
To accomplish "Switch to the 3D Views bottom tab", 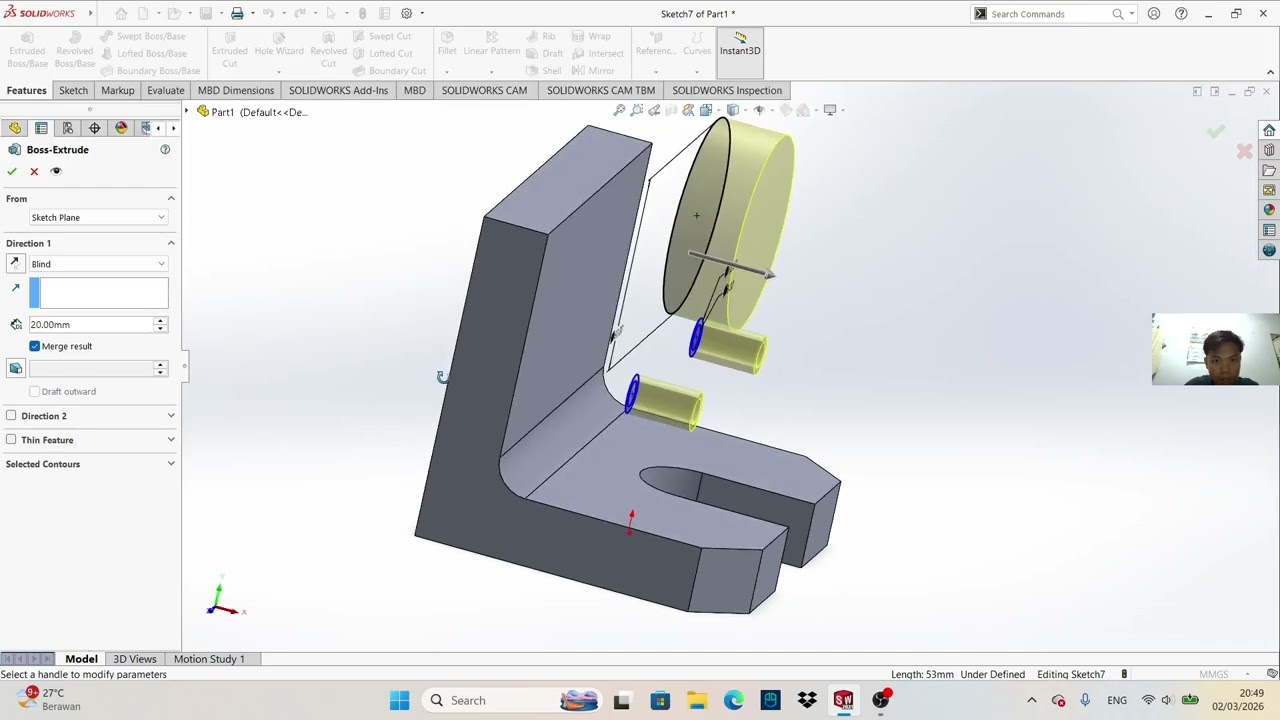I will point(135,659).
